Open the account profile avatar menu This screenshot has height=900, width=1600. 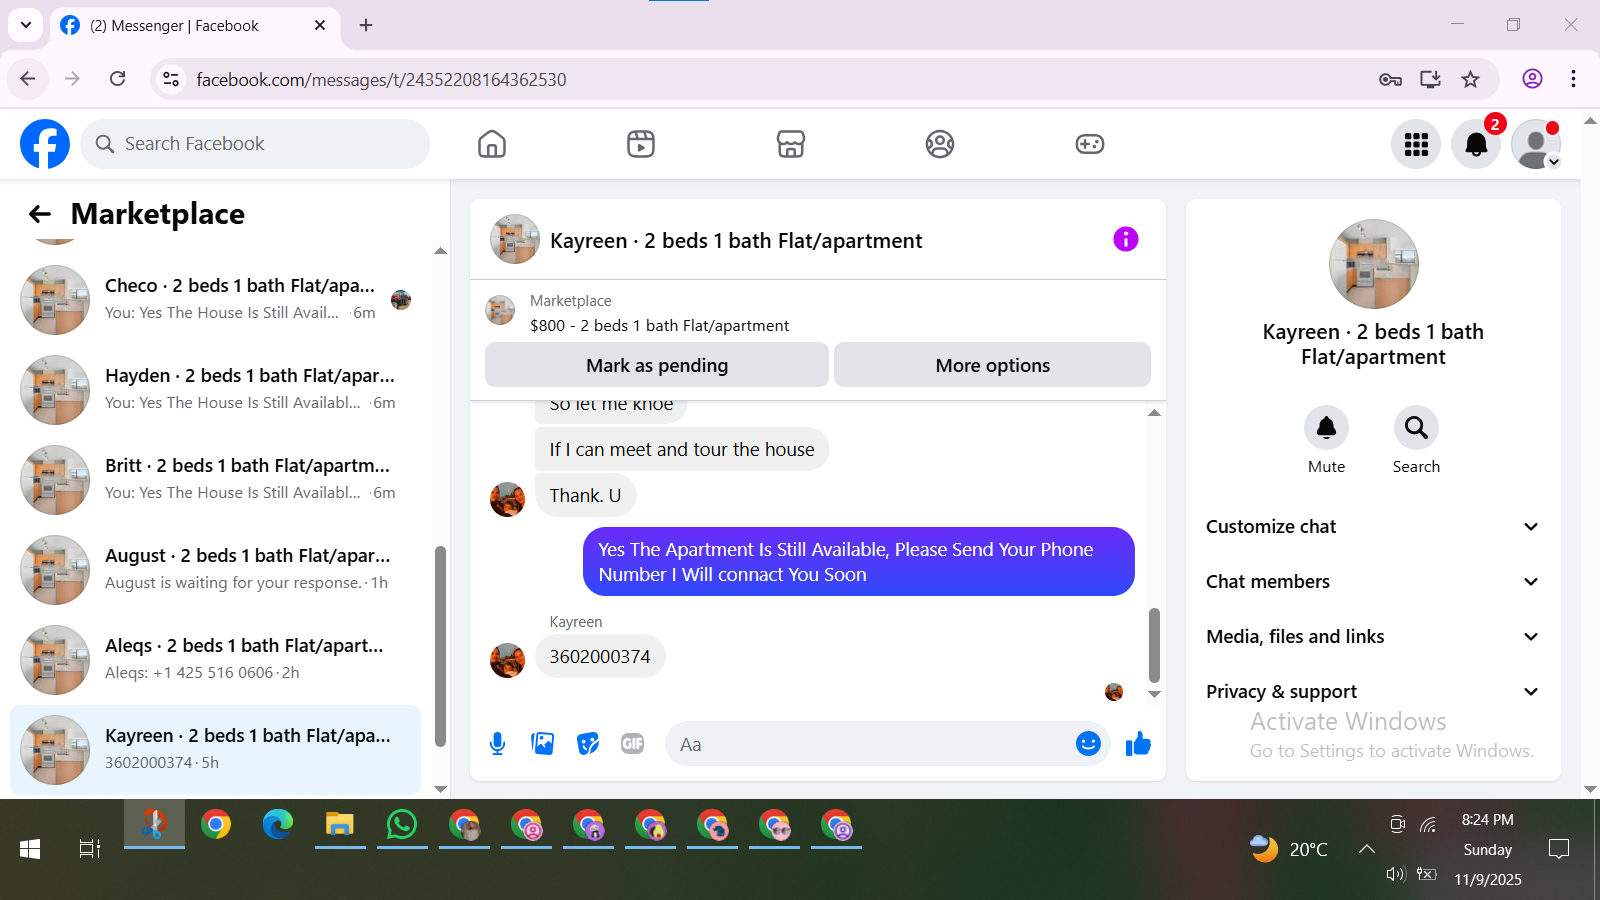pyautogui.click(x=1536, y=144)
